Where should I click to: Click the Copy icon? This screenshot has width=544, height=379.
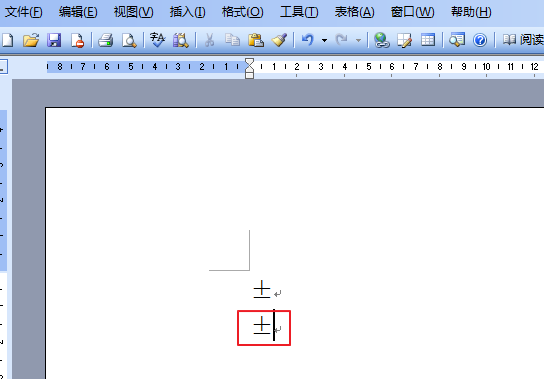(x=232, y=40)
